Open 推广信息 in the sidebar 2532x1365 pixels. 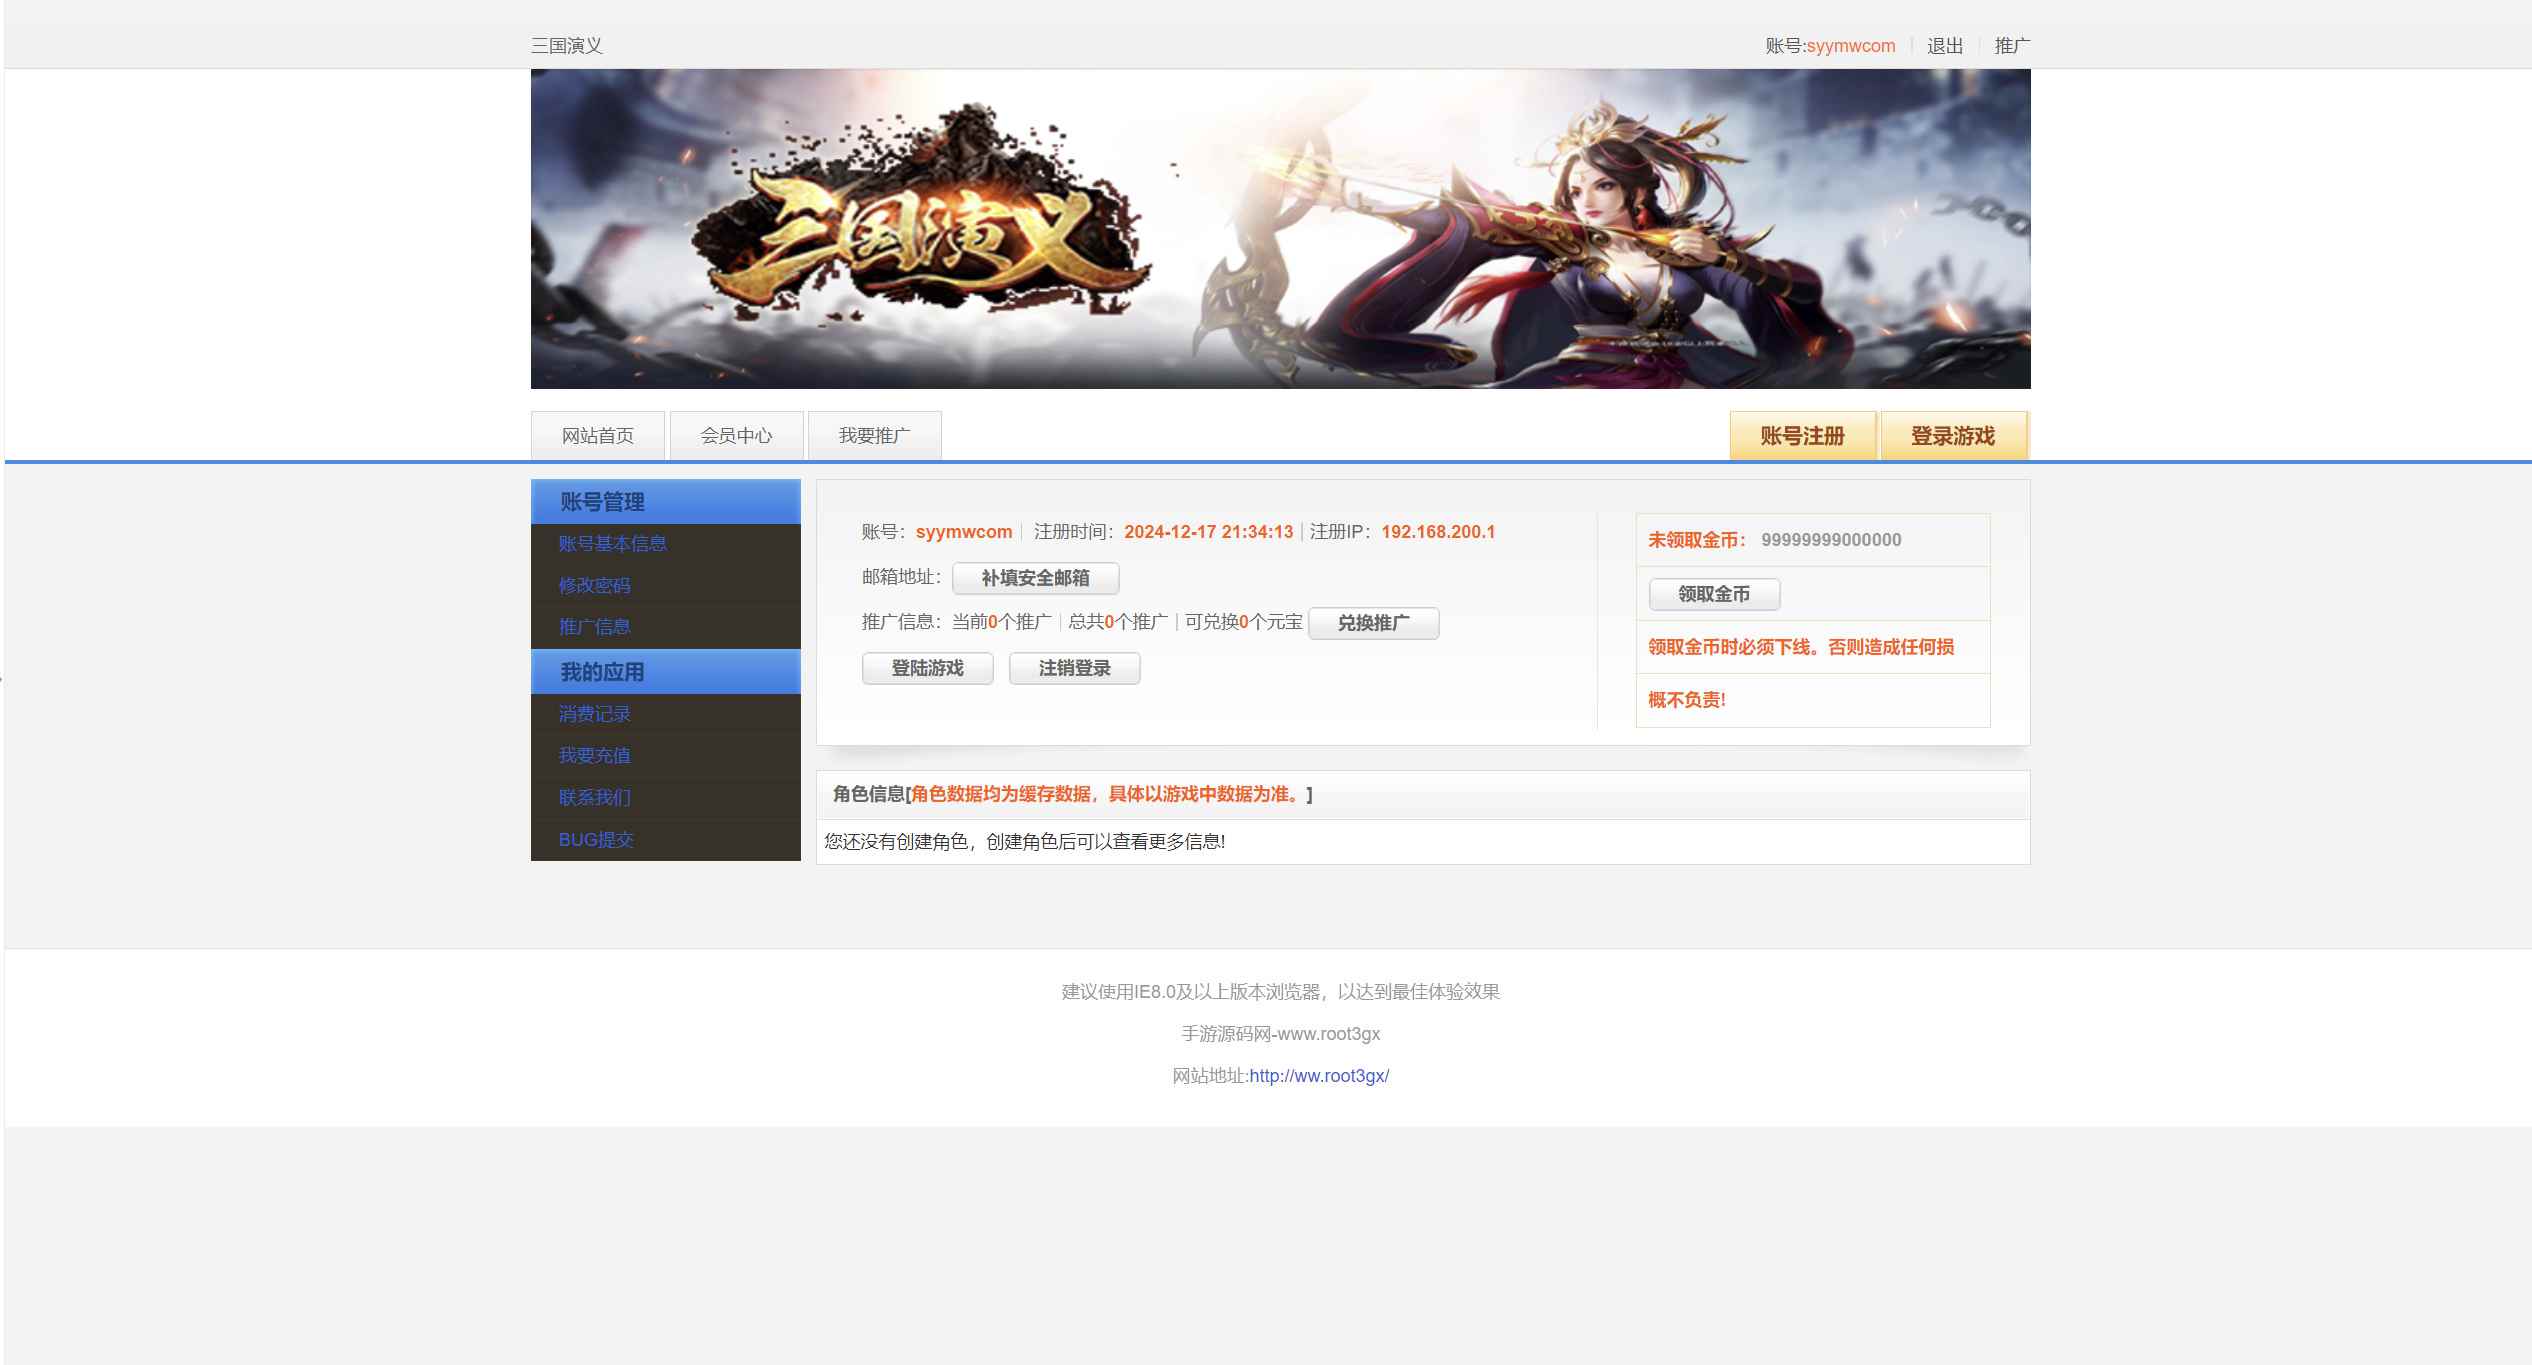[x=594, y=627]
